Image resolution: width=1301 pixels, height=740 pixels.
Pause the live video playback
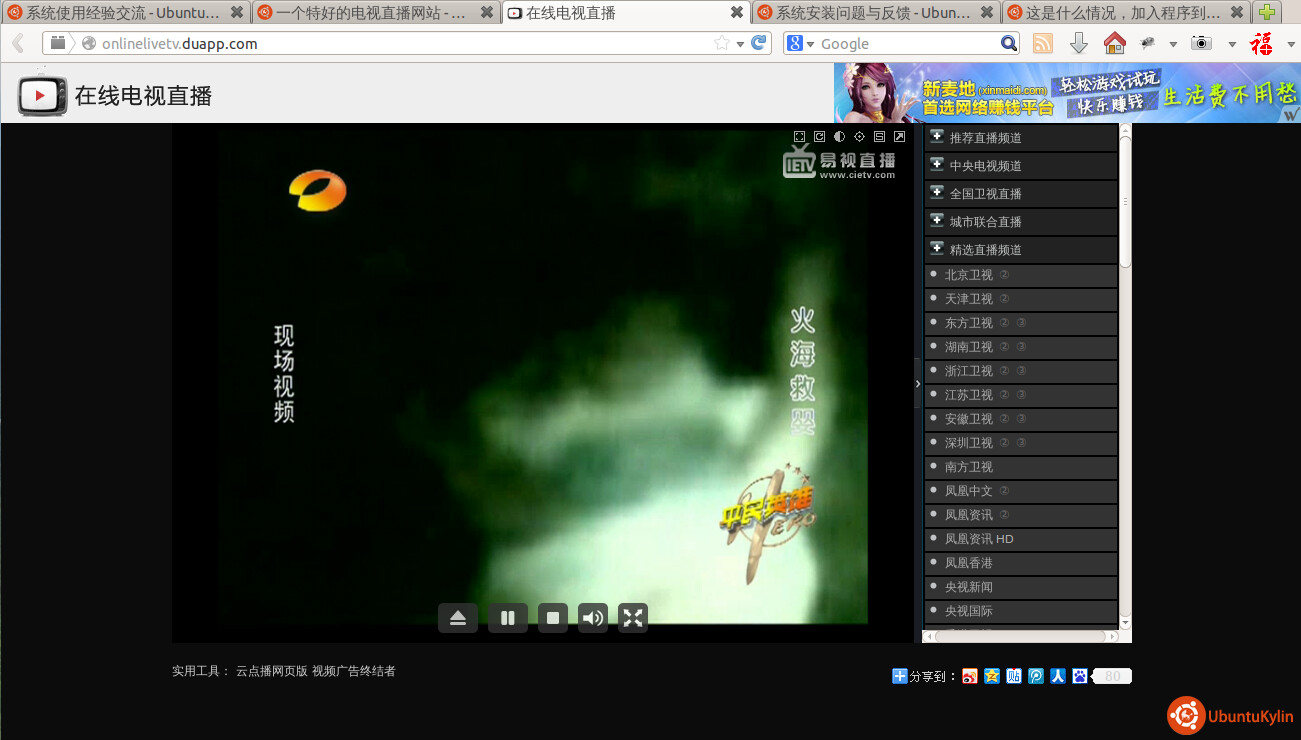(x=507, y=618)
